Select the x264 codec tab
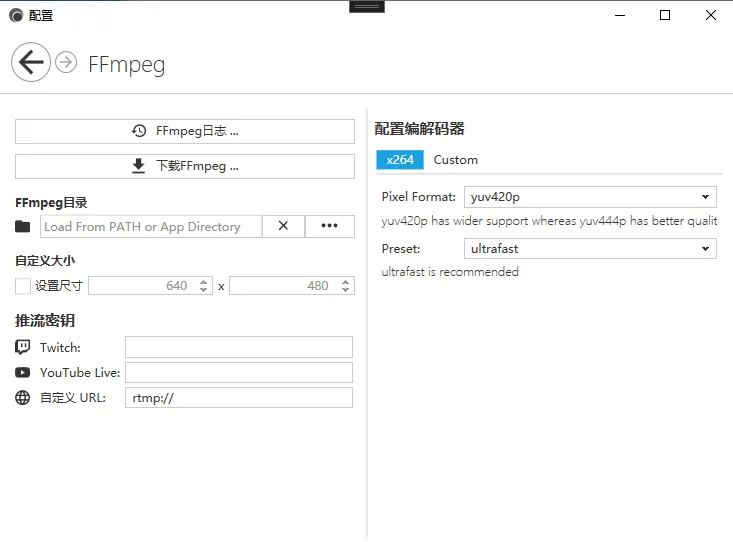Screen dimensions: 733x542 (x=400, y=160)
